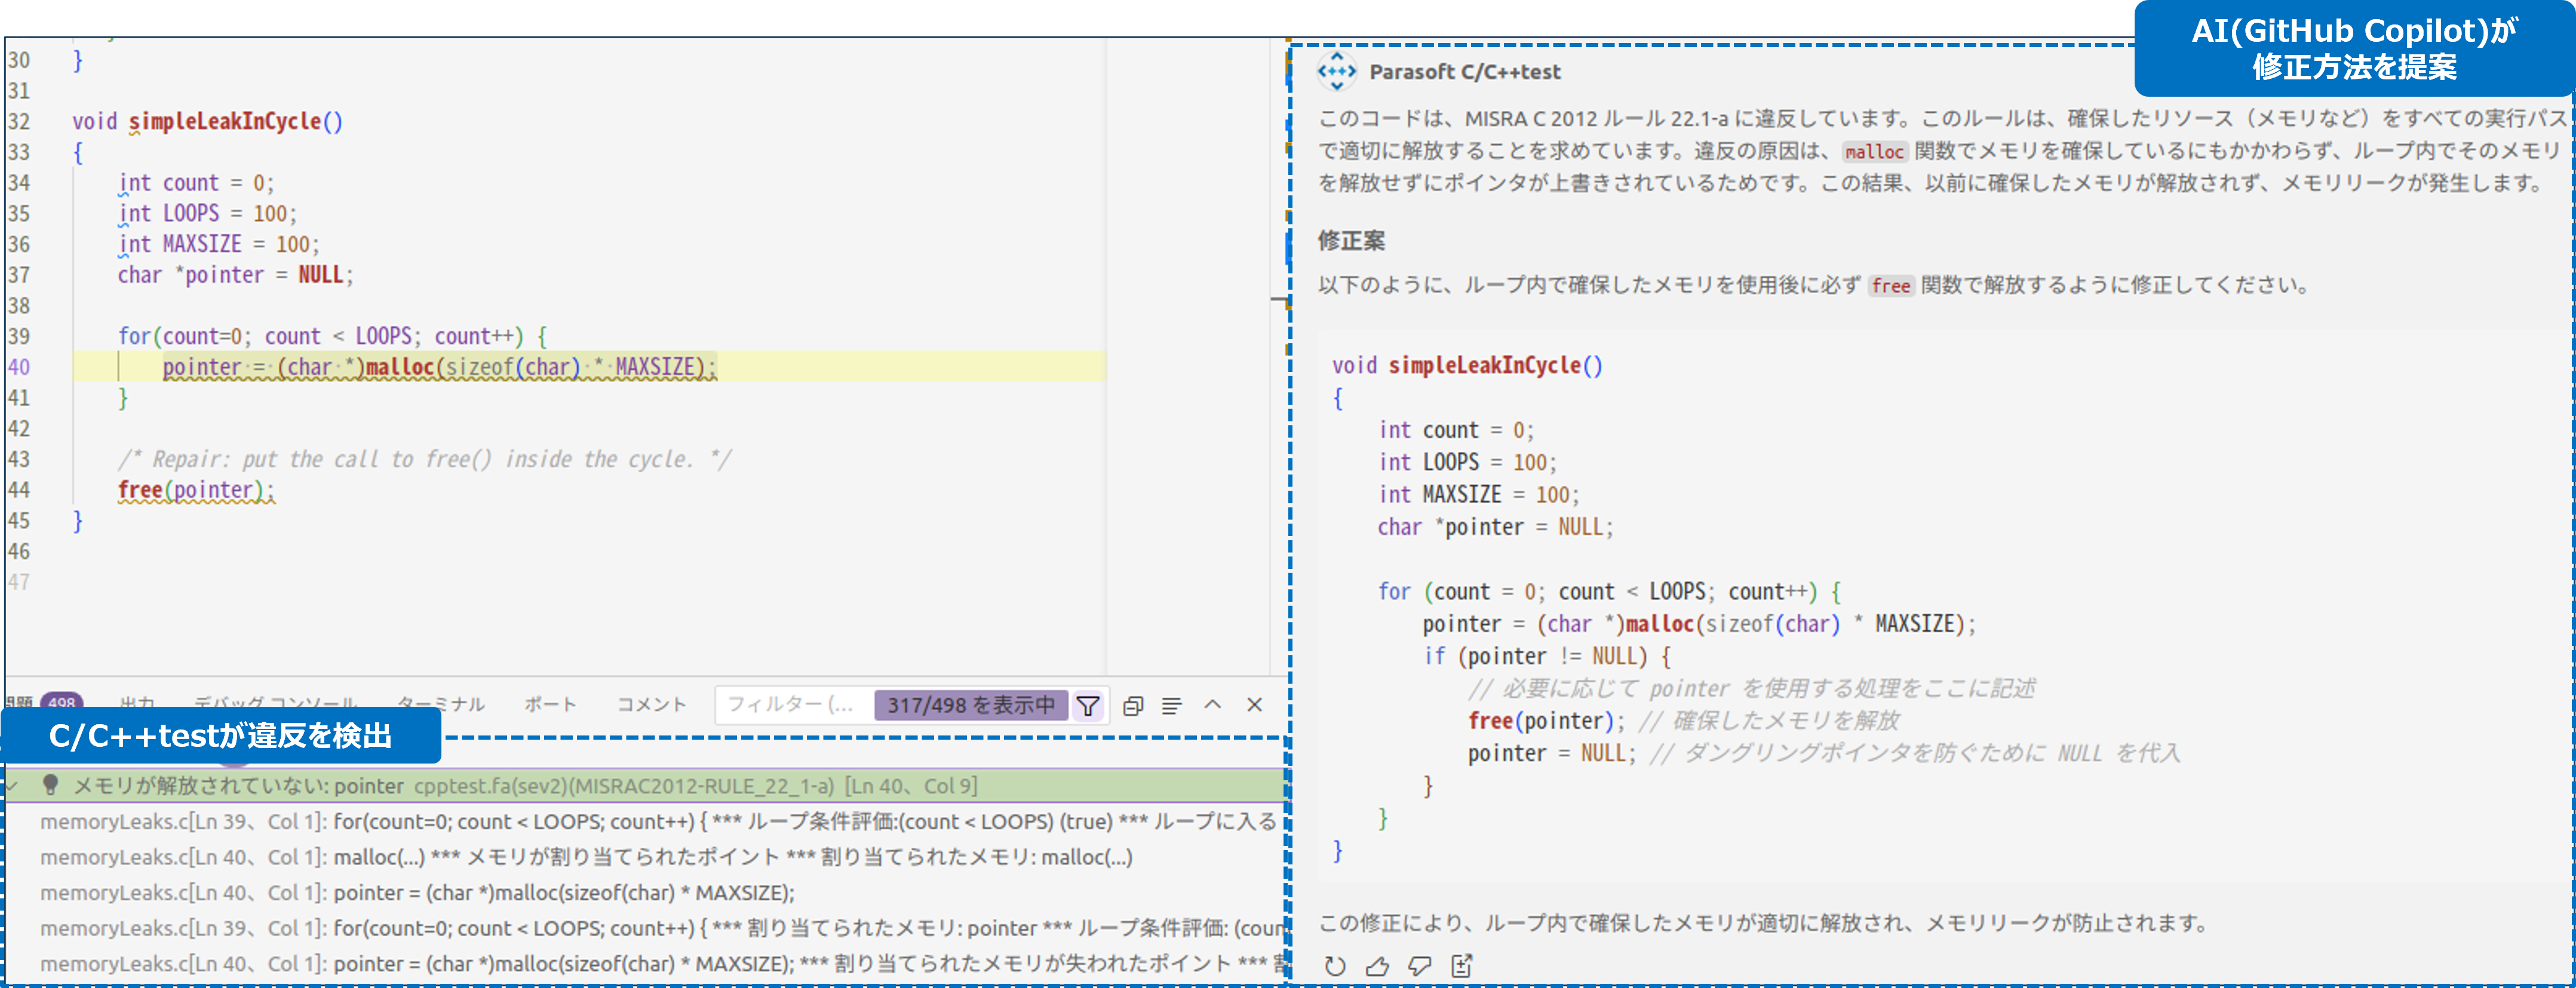Open the ポート tab
This screenshot has width=2576, height=988.
550,704
